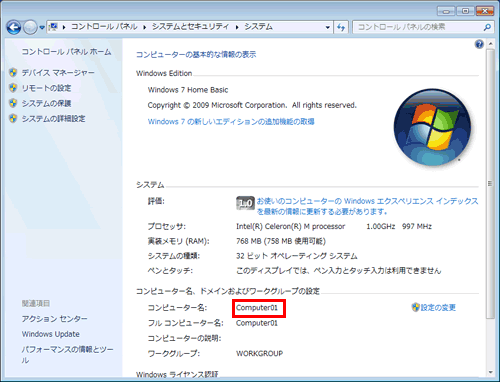
Task: Open help with the blue question mark
Action: (479, 44)
